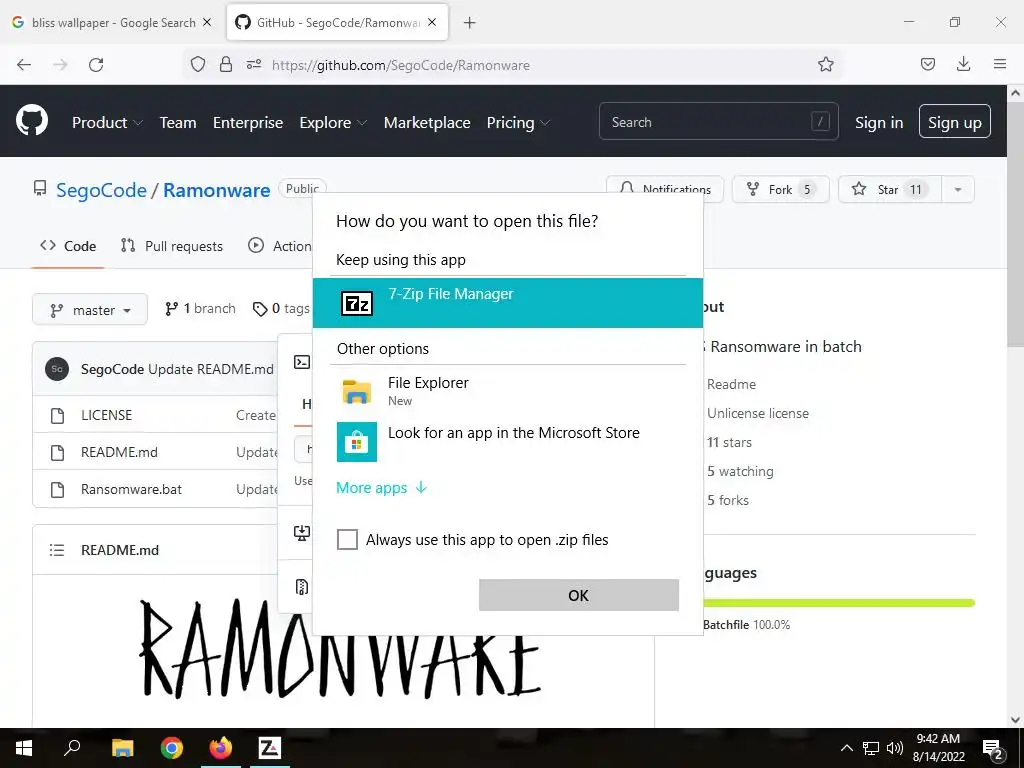The width and height of the screenshot is (1024, 768).
Task: Expand the Explore dropdown menu
Action: (333, 122)
